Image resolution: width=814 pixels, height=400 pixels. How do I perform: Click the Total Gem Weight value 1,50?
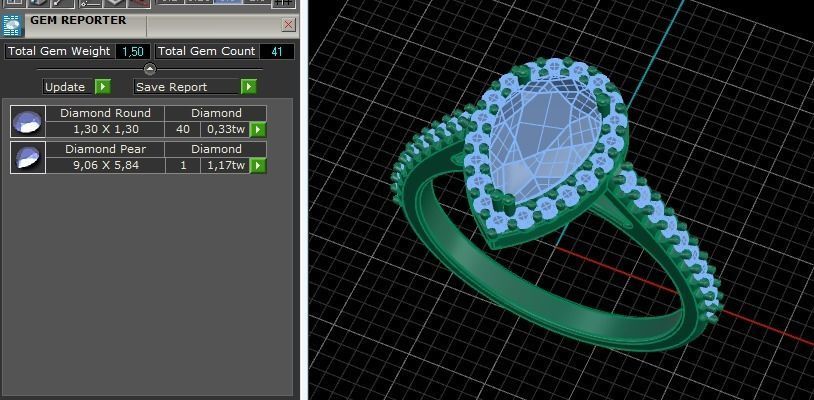tap(133, 51)
